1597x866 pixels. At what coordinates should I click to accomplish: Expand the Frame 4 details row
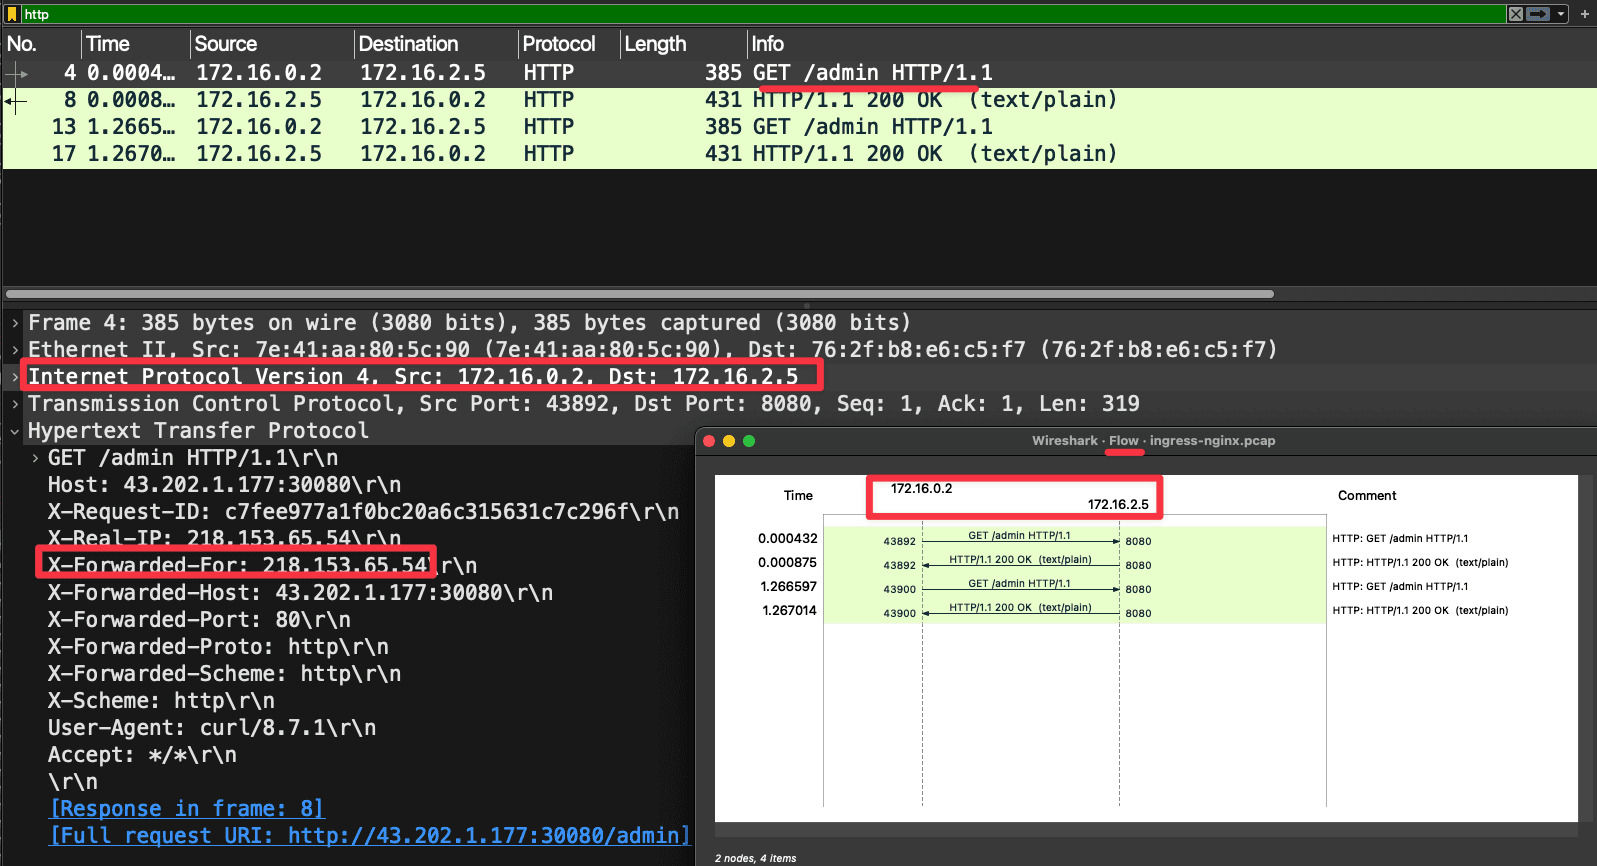click(15, 323)
